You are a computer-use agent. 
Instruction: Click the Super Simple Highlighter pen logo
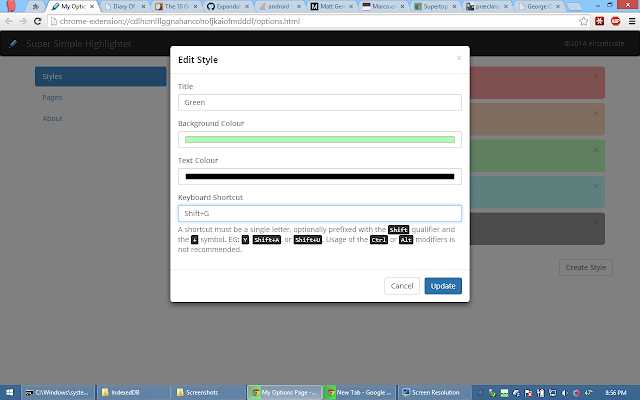pyautogui.click(x=13, y=44)
